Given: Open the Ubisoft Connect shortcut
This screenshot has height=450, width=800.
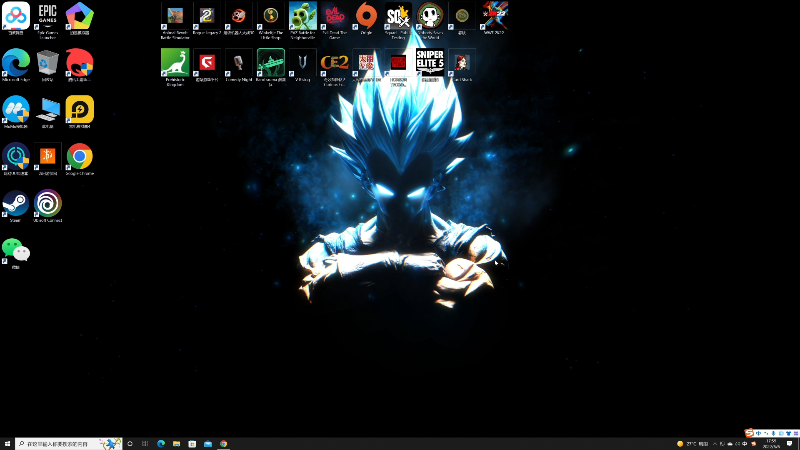Looking at the screenshot, I should [x=47, y=206].
